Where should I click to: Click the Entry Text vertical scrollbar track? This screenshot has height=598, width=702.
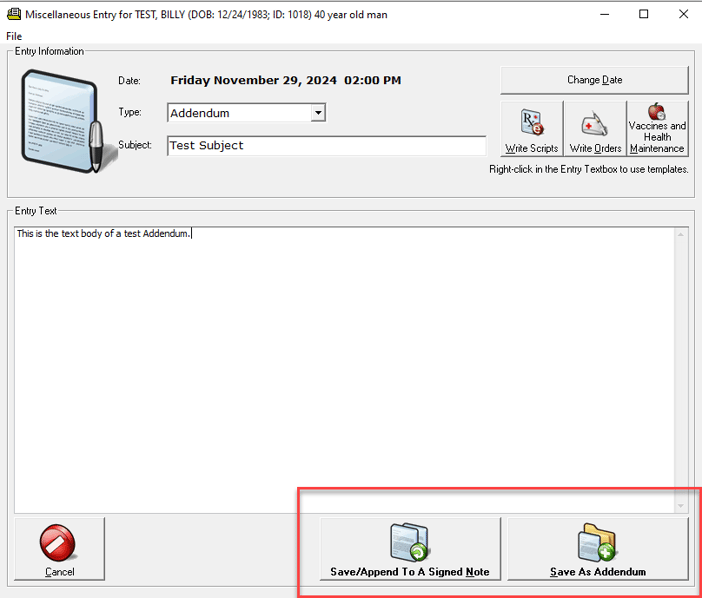[681, 370]
